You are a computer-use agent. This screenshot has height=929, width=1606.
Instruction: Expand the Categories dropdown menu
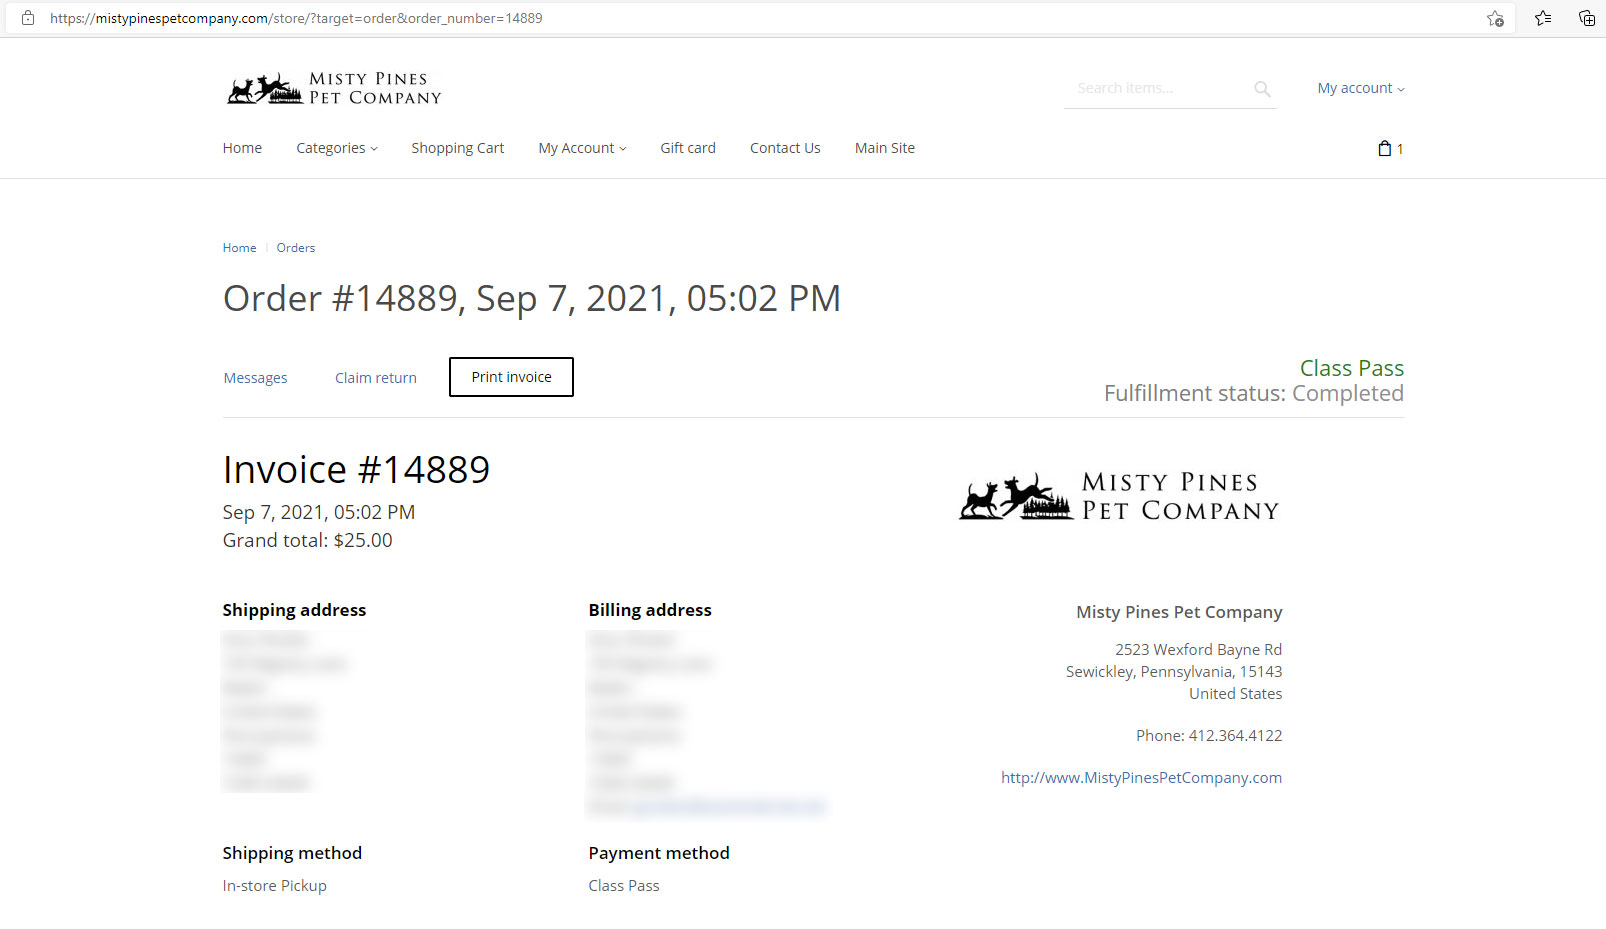[x=336, y=148]
